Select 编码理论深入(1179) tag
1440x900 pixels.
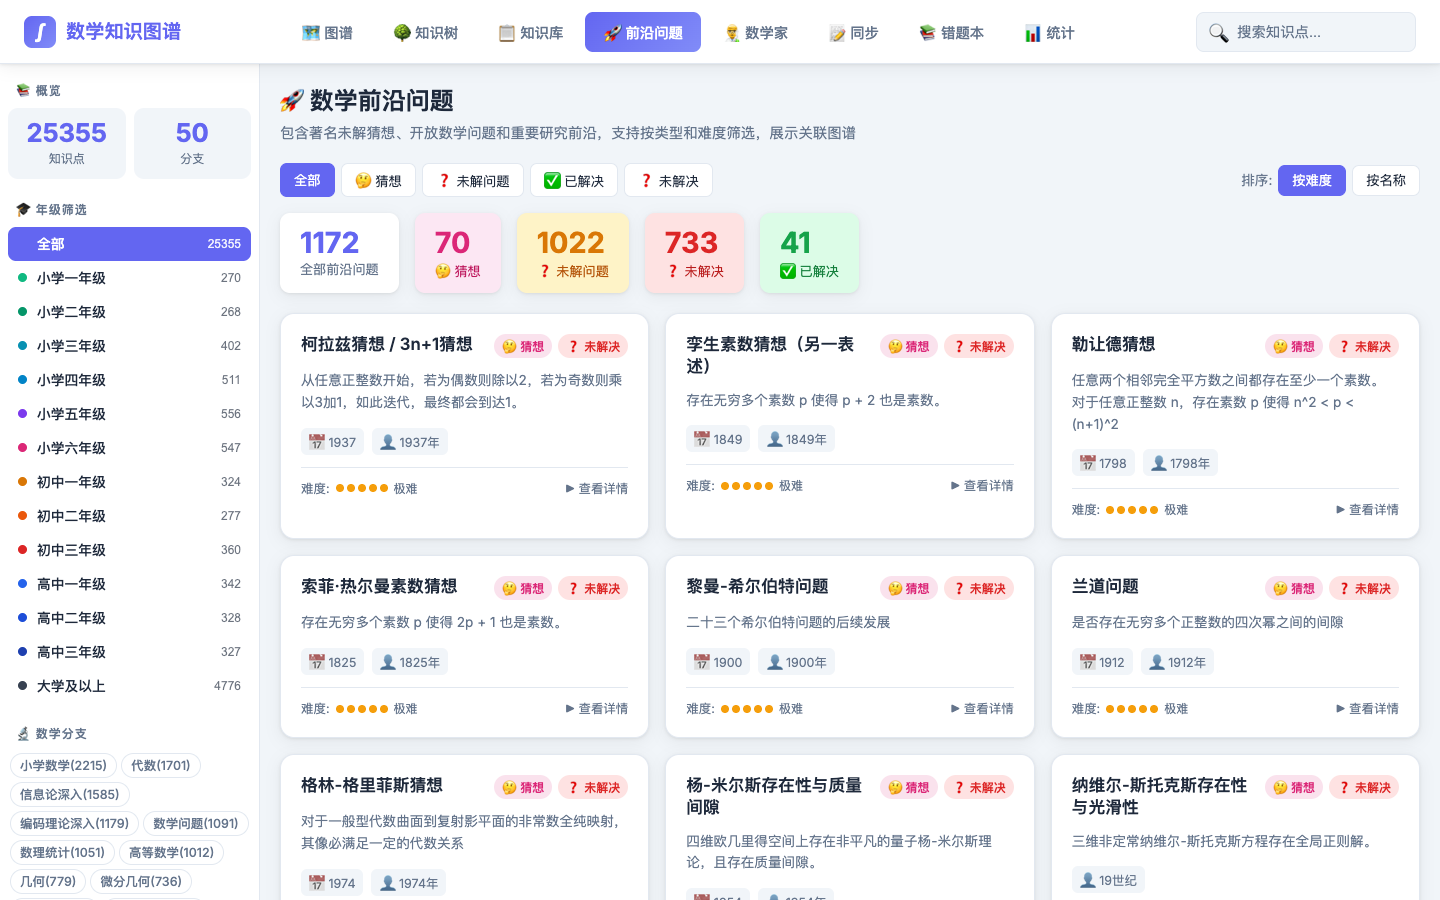(75, 823)
